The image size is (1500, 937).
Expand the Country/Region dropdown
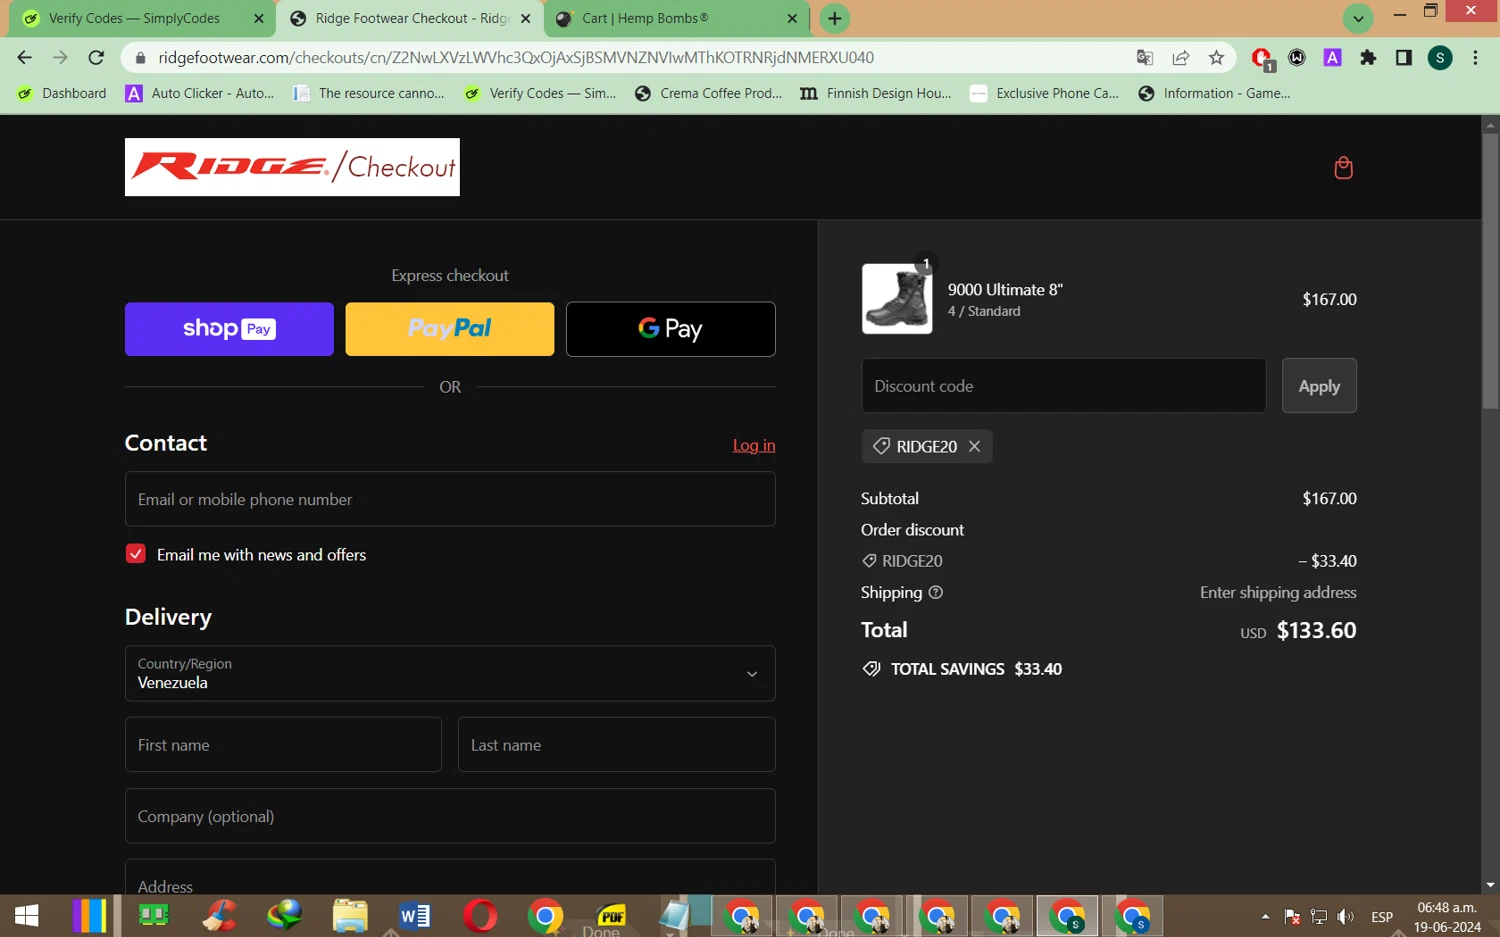tap(450, 673)
